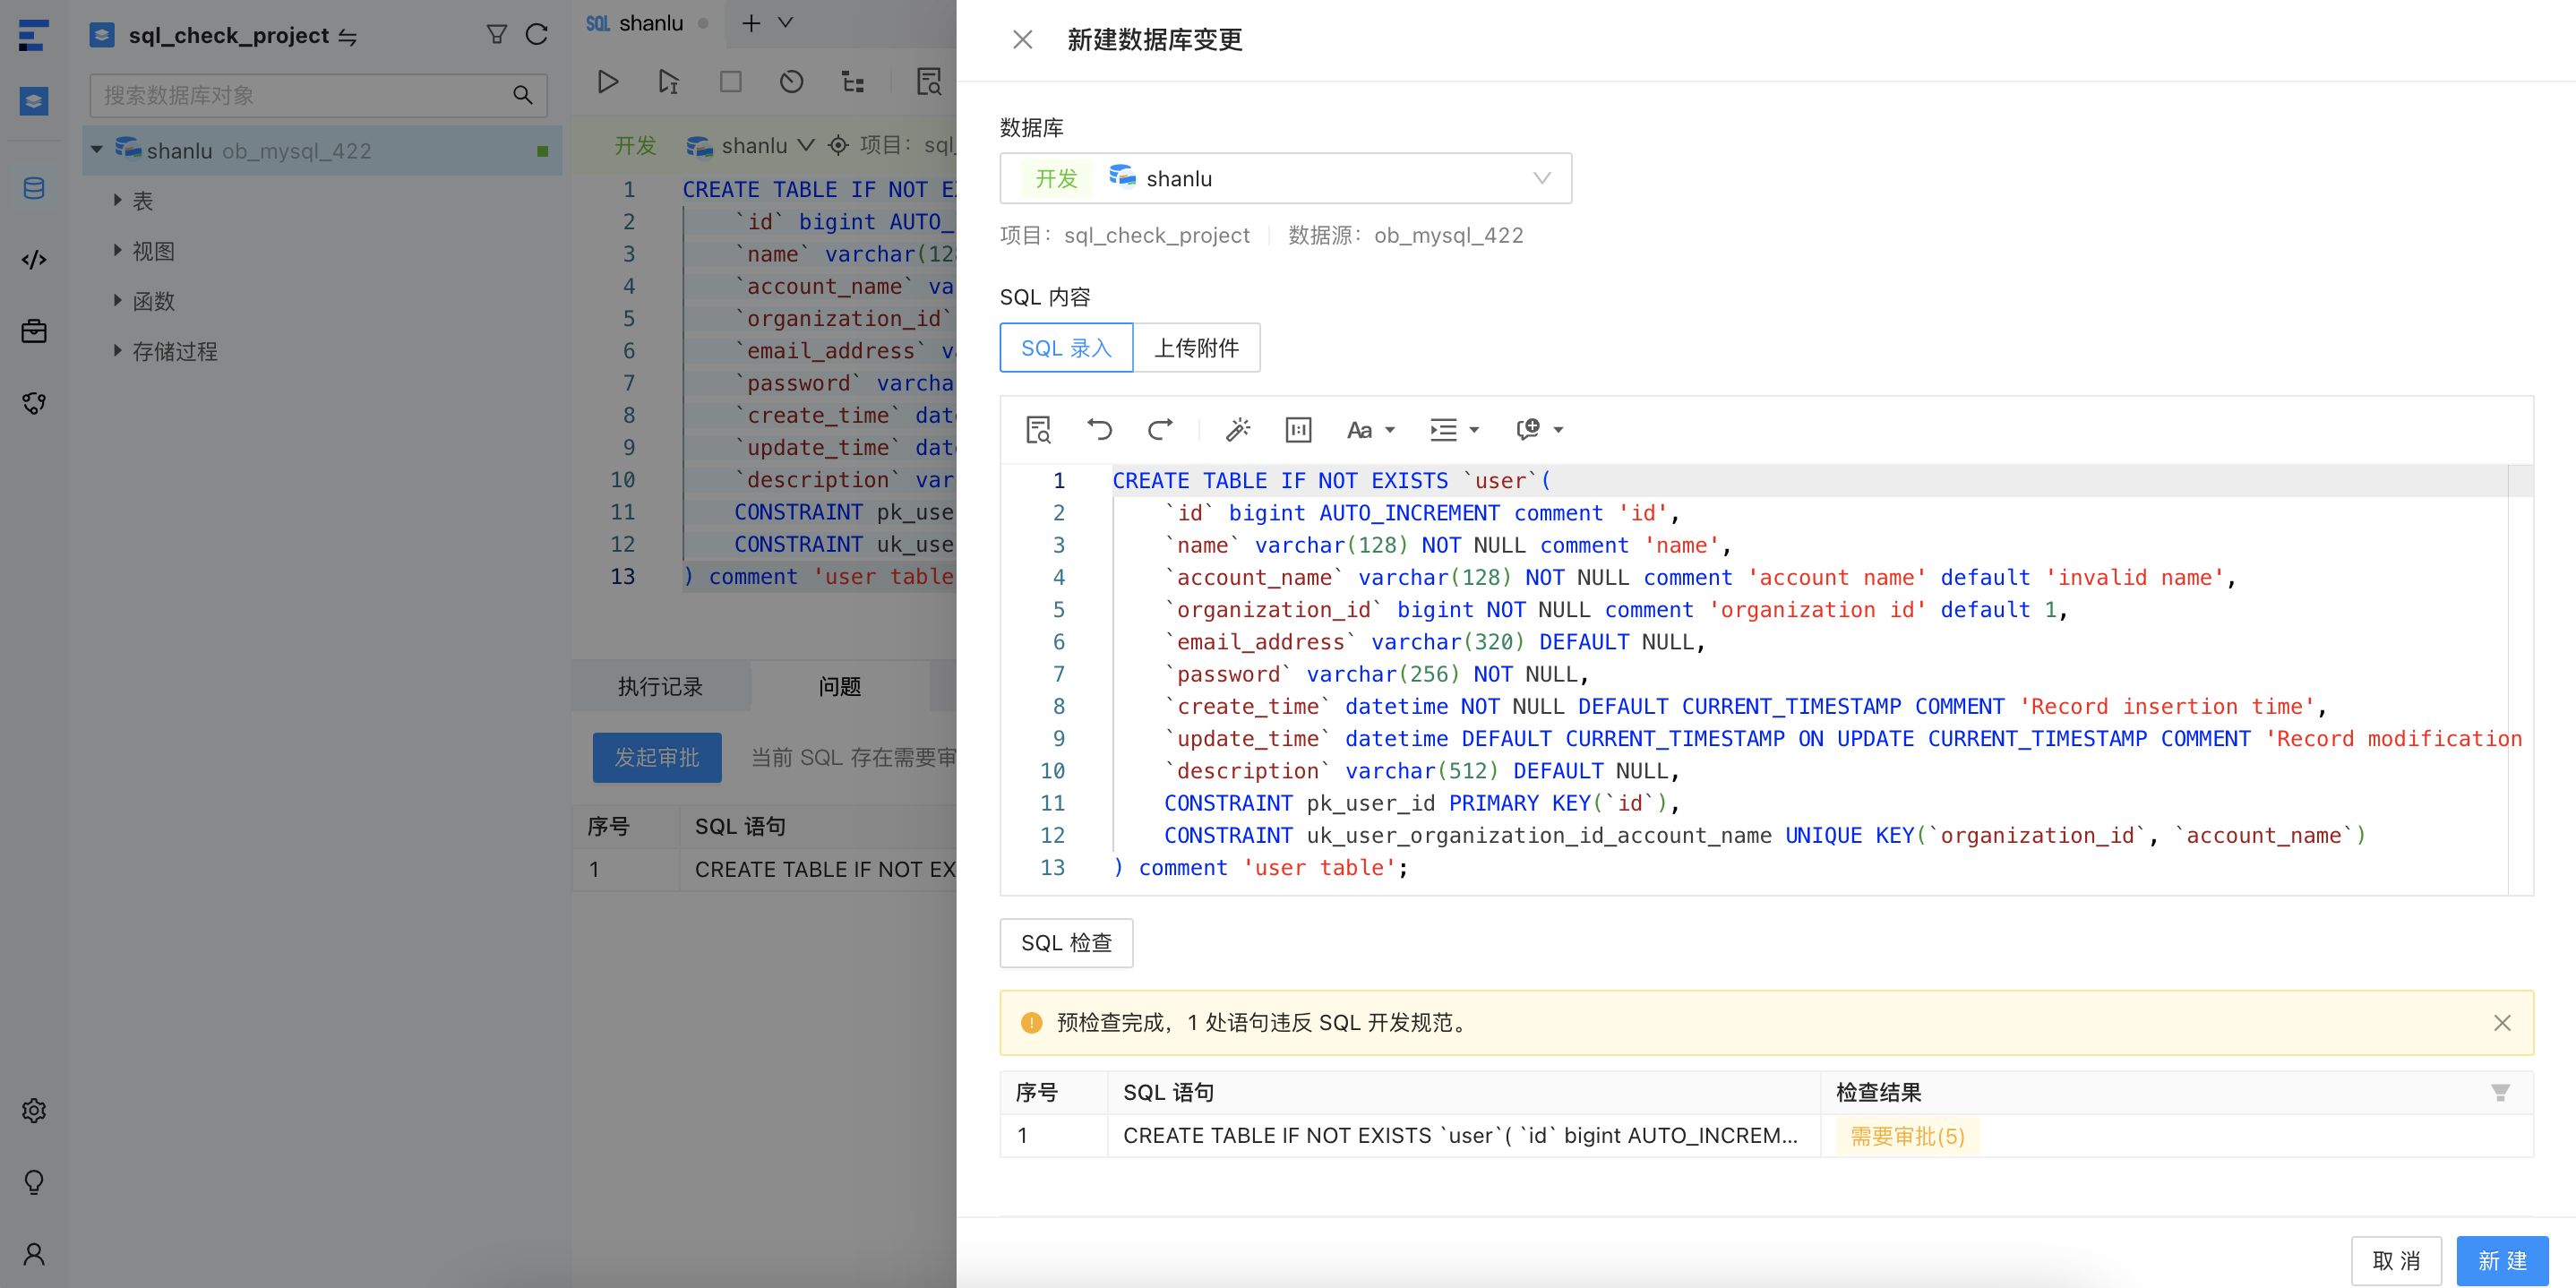The height and width of the screenshot is (1288, 2576).
Task: Select the SQL shanlu editor tab
Action: [x=647, y=23]
